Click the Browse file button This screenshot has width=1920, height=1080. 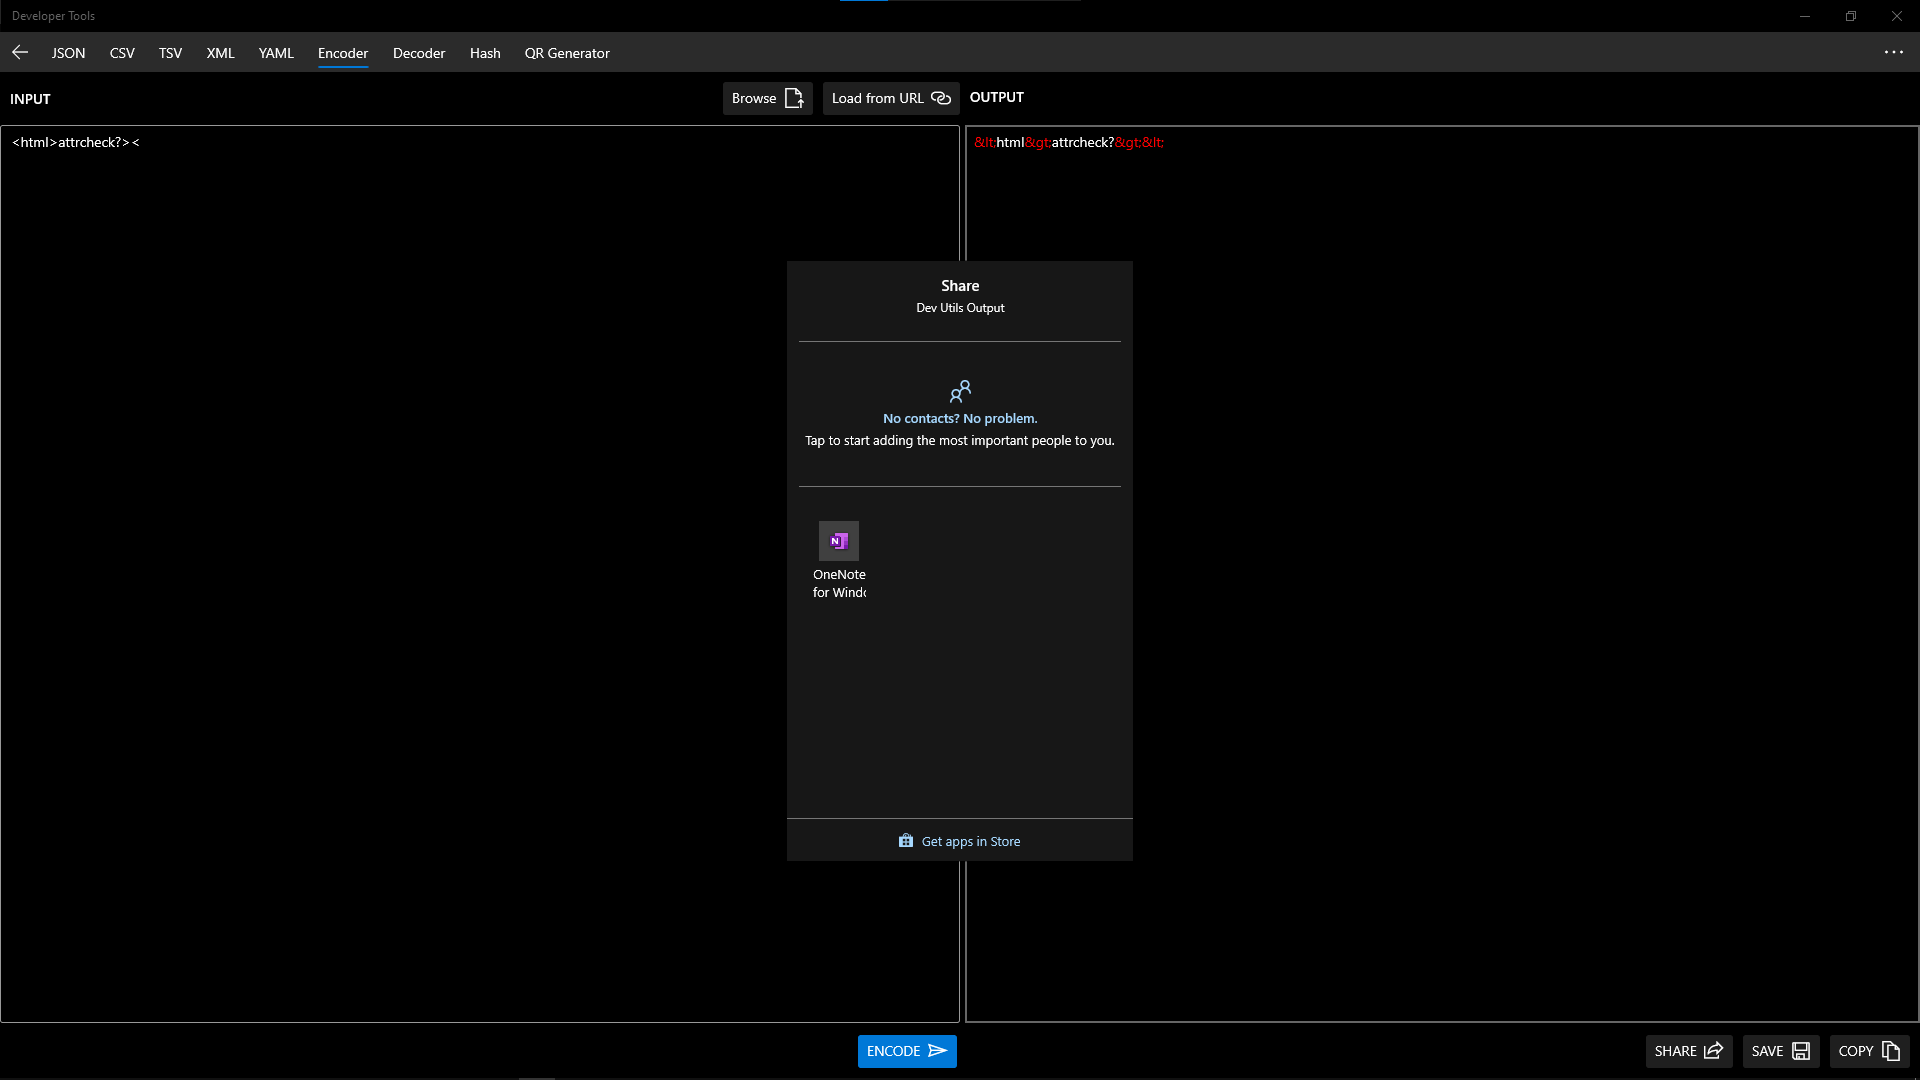pyautogui.click(x=767, y=98)
